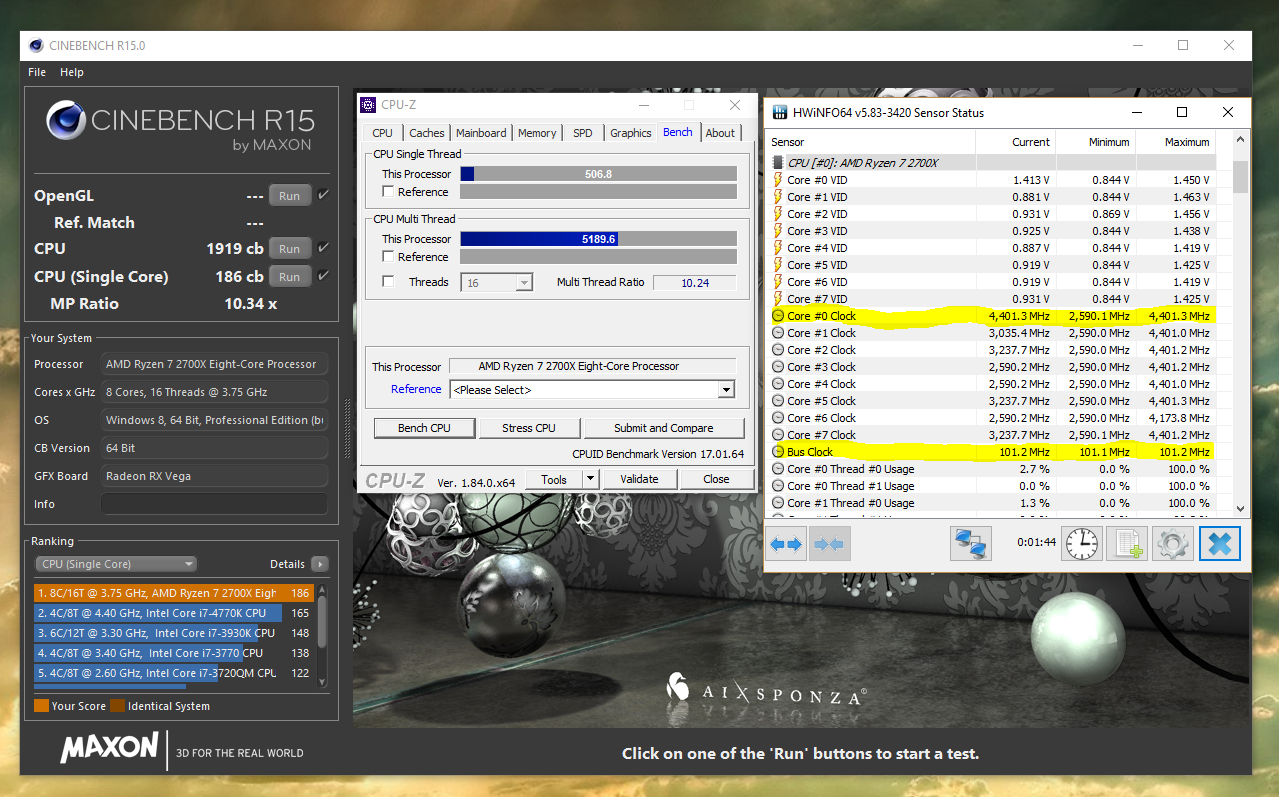Image resolution: width=1279 pixels, height=797 pixels.
Task: Click the expand columns arrows icon in HWiNFO
Action: tap(785, 544)
